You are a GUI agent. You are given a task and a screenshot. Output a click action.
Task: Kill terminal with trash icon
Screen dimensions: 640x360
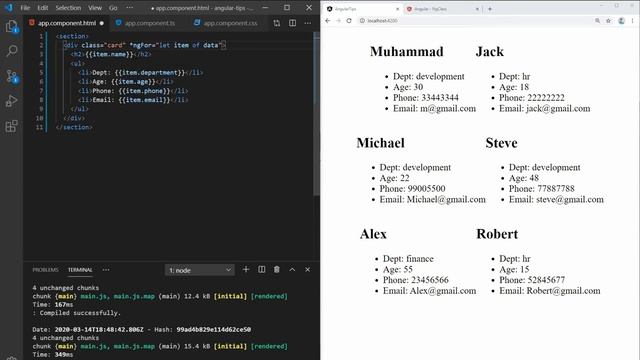(277, 269)
